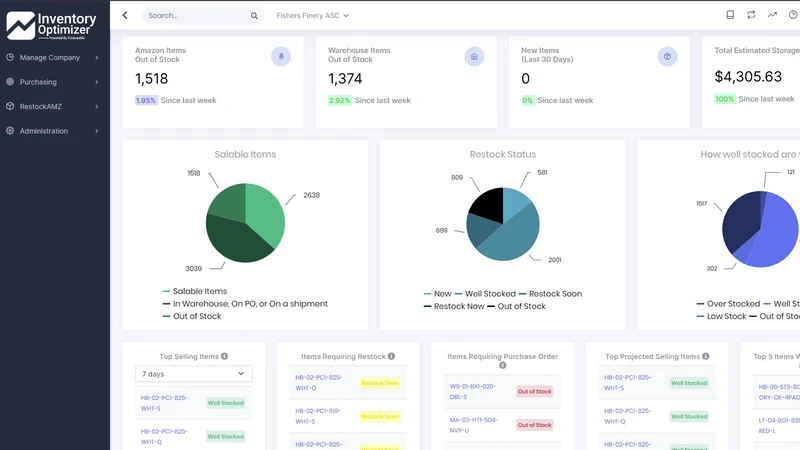800x450 pixels.
Task: Click the Inventory Optimizer logo
Action: coord(51,25)
